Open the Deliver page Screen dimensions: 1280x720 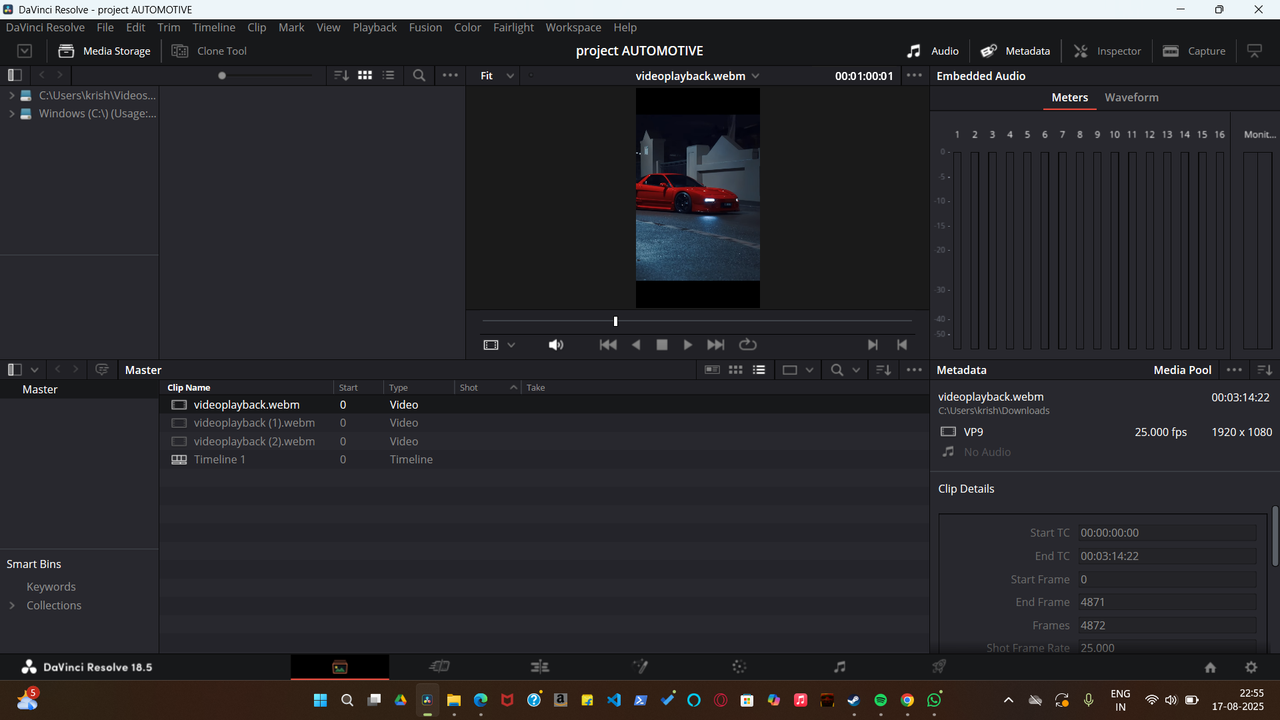(938, 666)
